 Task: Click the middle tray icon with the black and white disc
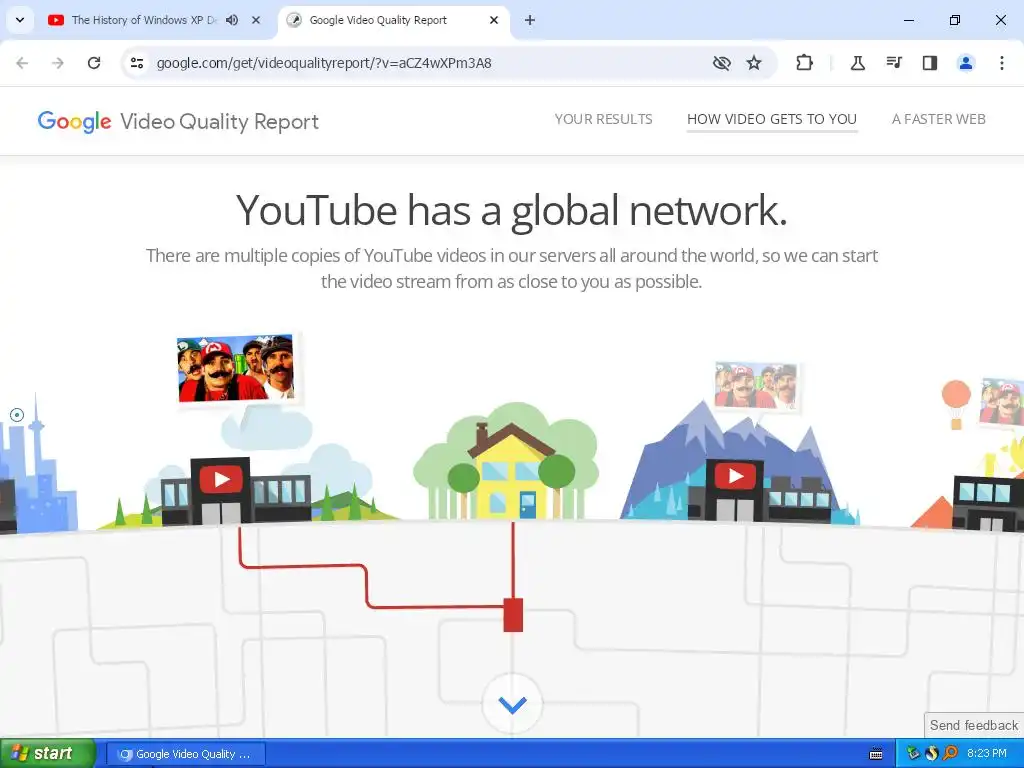click(x=931, y=754)
